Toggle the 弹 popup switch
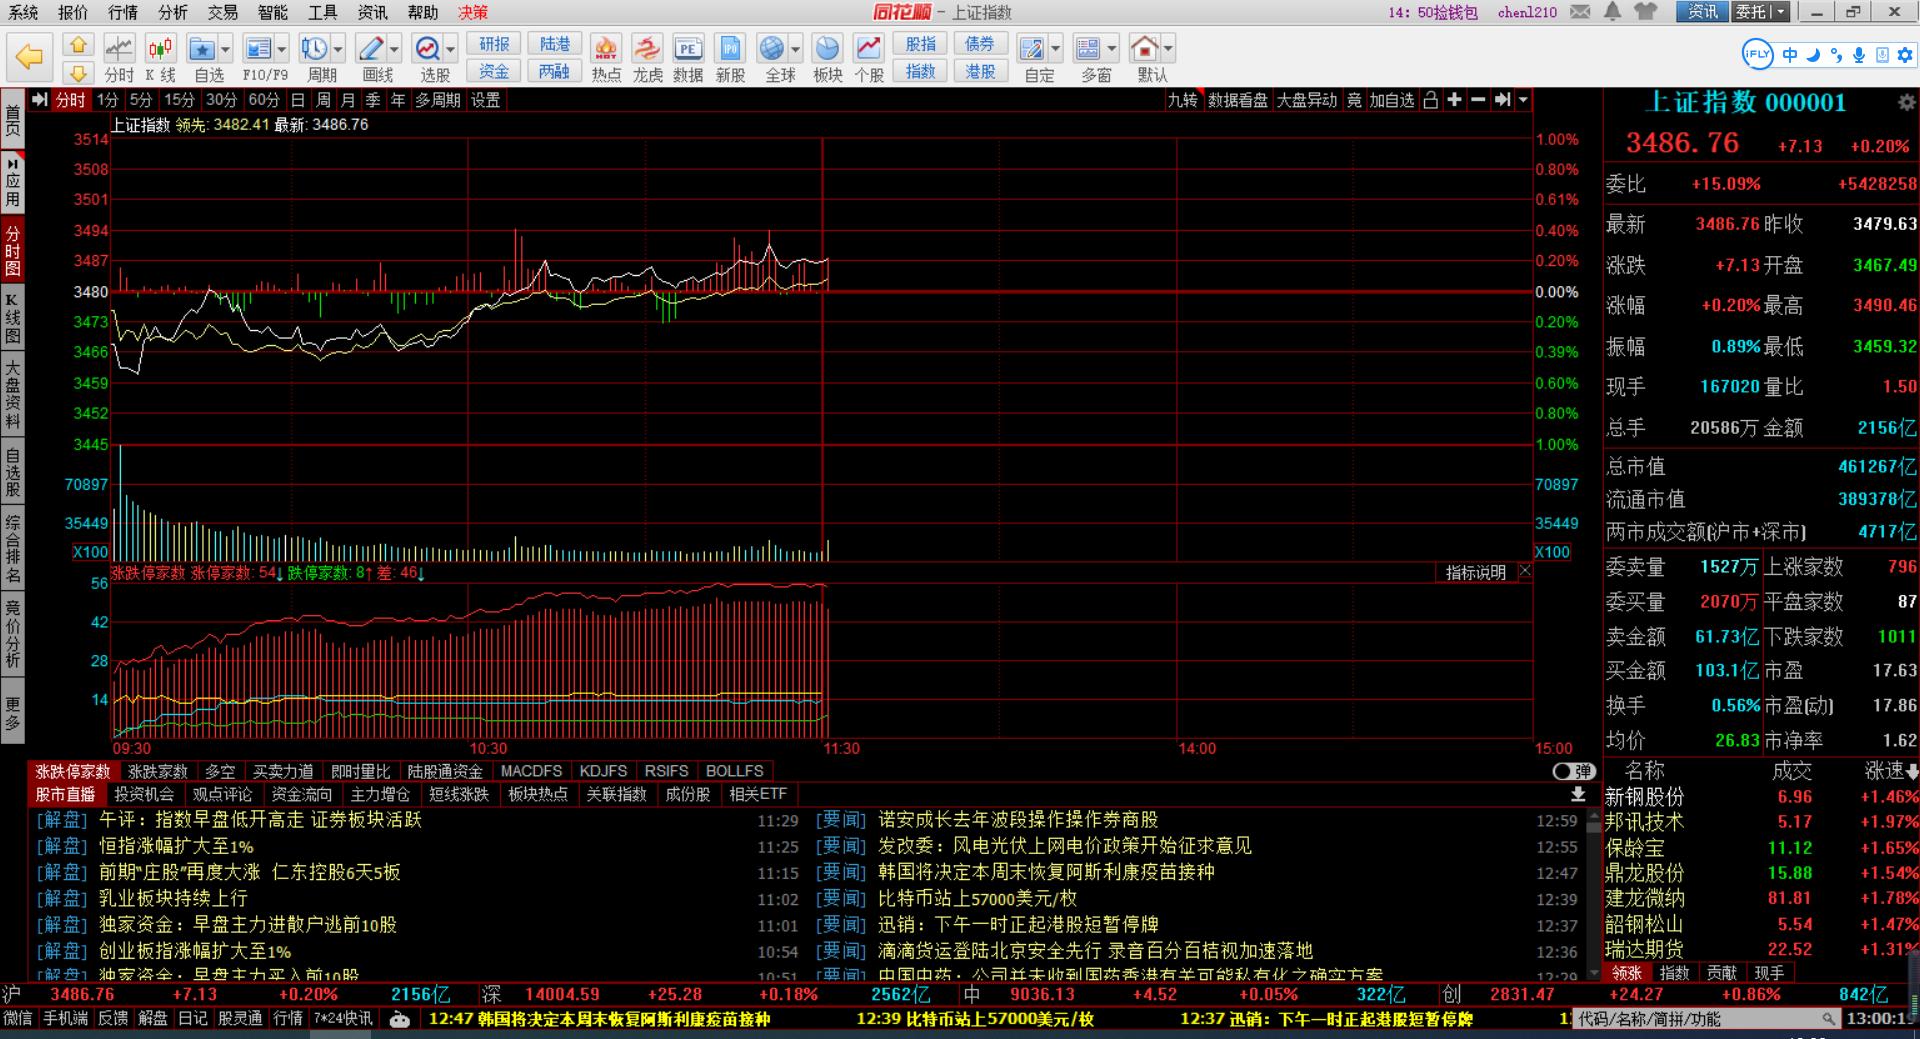 point(1573,771)
